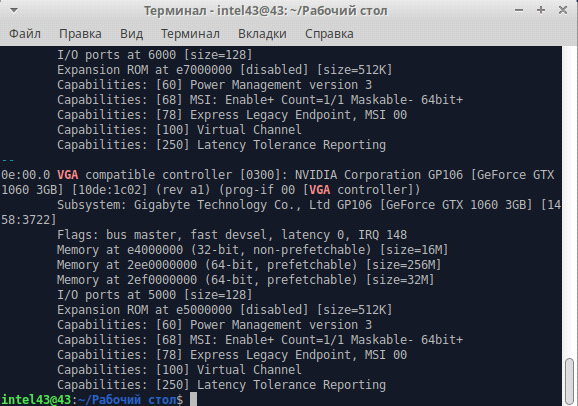Image resolution: width=578 pixels, height=406 pixels.
Task: Open the Справка menu
Action: [329, 34]
